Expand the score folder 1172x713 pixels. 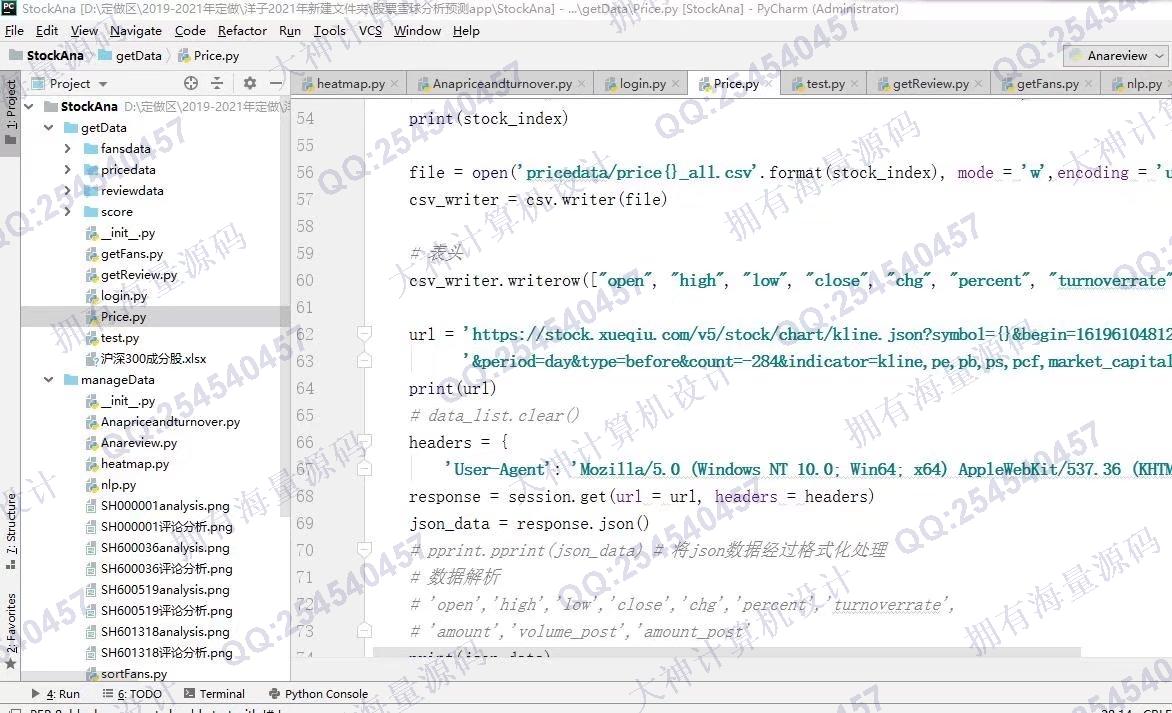pos(68,212)
